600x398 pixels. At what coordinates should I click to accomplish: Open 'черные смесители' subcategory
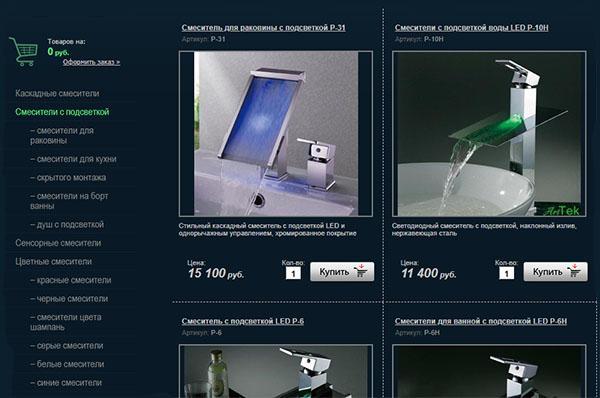pos(69,299)
